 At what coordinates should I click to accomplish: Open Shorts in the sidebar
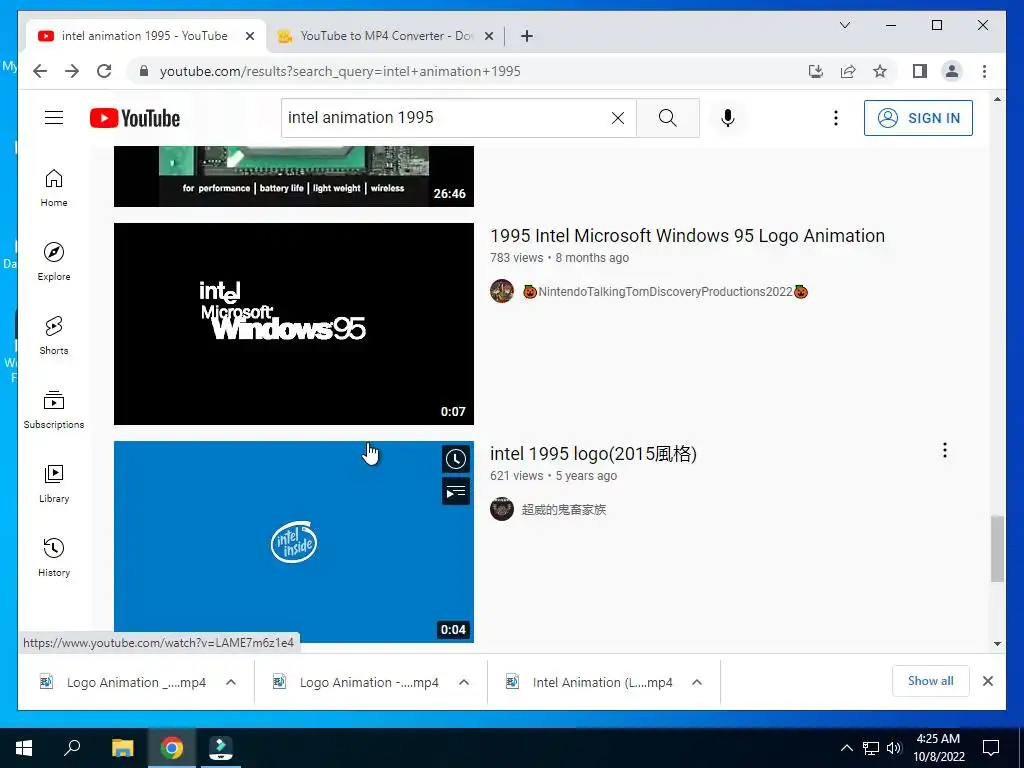tap(54, 336)
